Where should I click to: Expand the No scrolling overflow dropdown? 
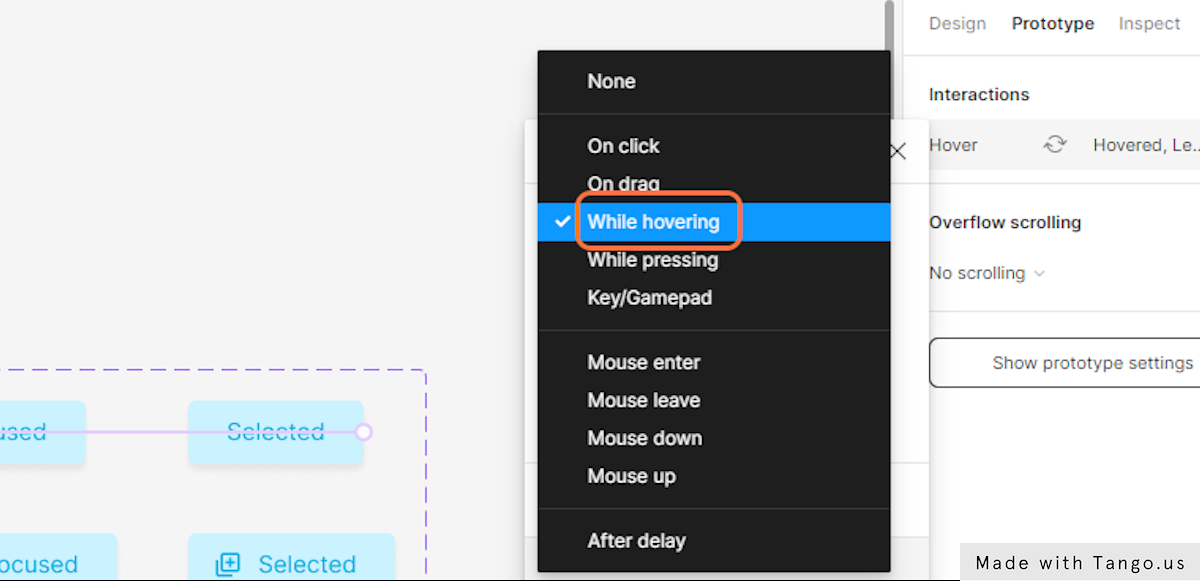[987, 273]
